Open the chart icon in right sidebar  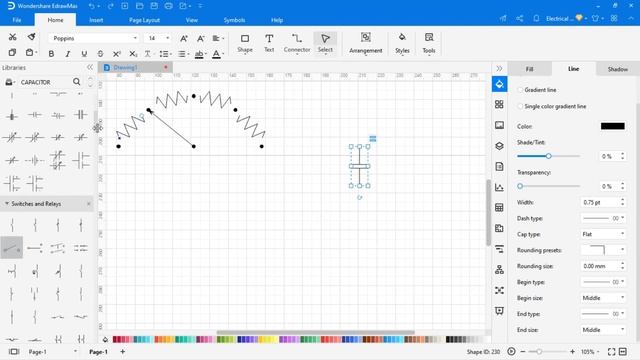pyautogui.click(x=499, y=187)
